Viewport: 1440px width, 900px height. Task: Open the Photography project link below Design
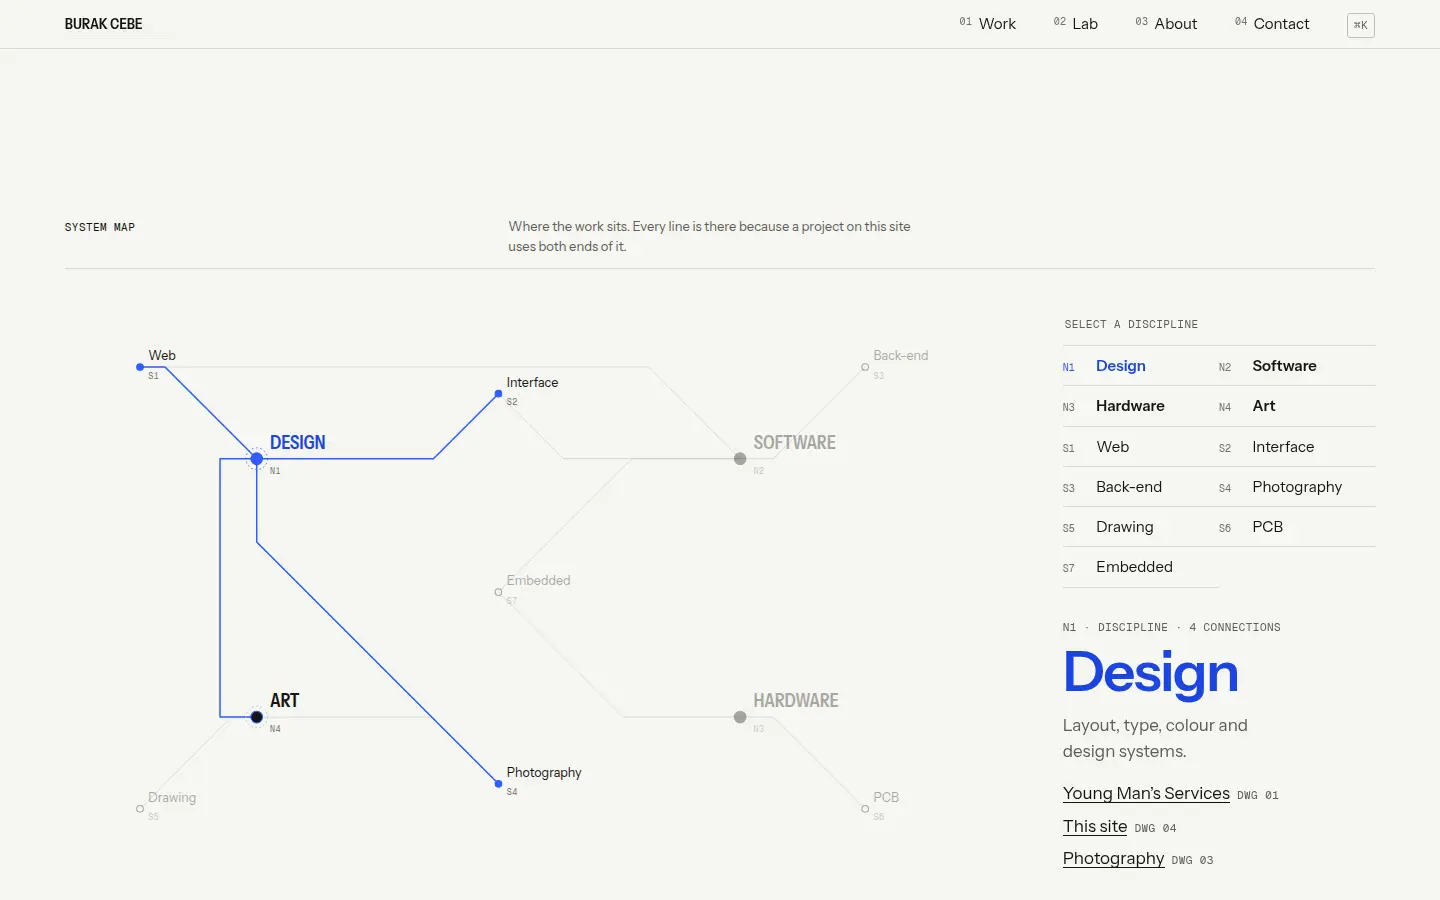[x=1113, y=858]
